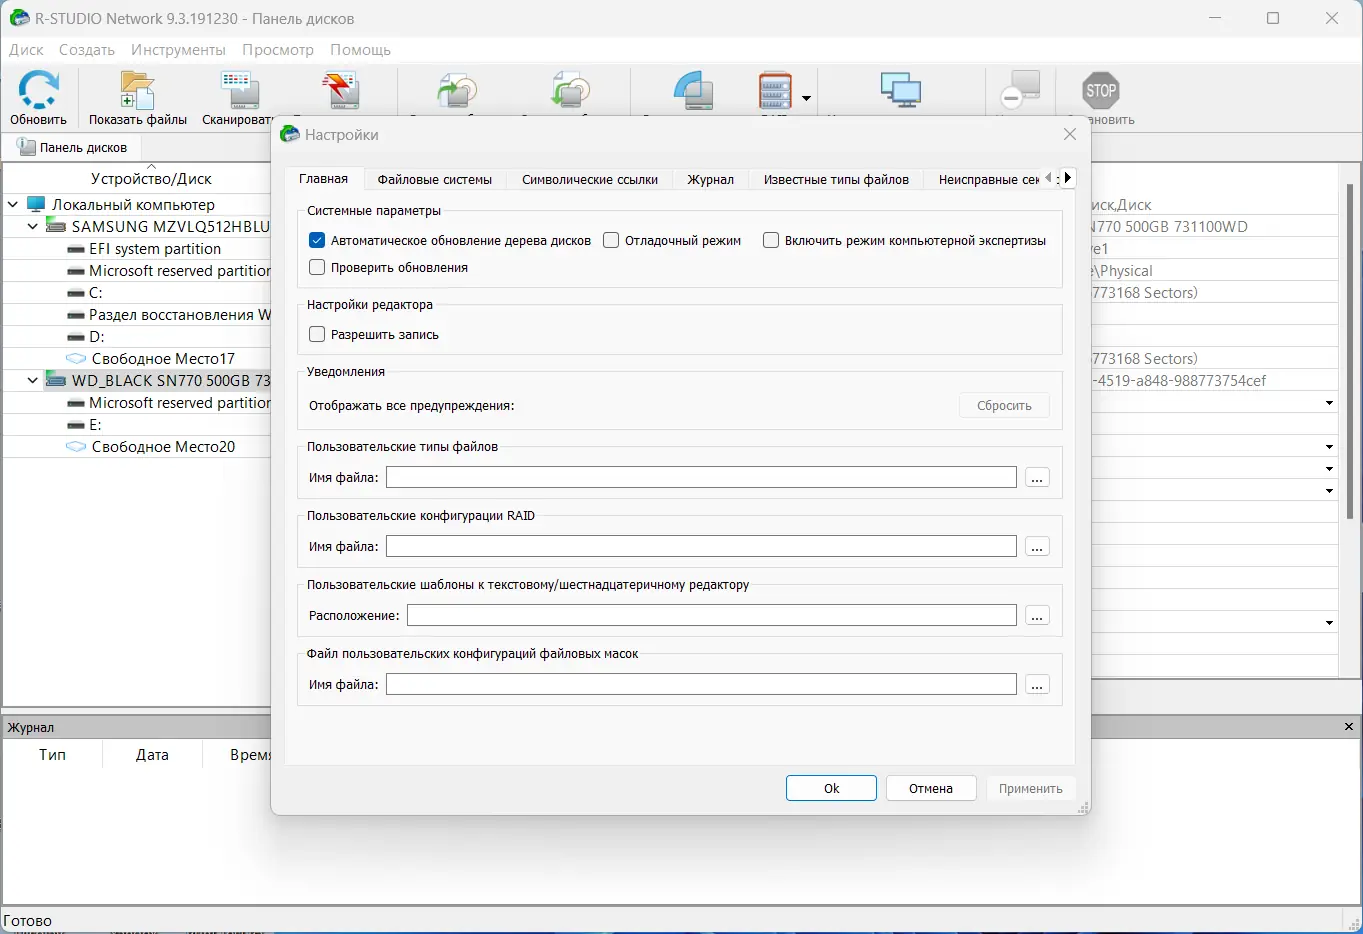This screenshot has height=934, width=1363.
Task: Click the right arrow to scroll settings tabs
Action: point(1068,178)
